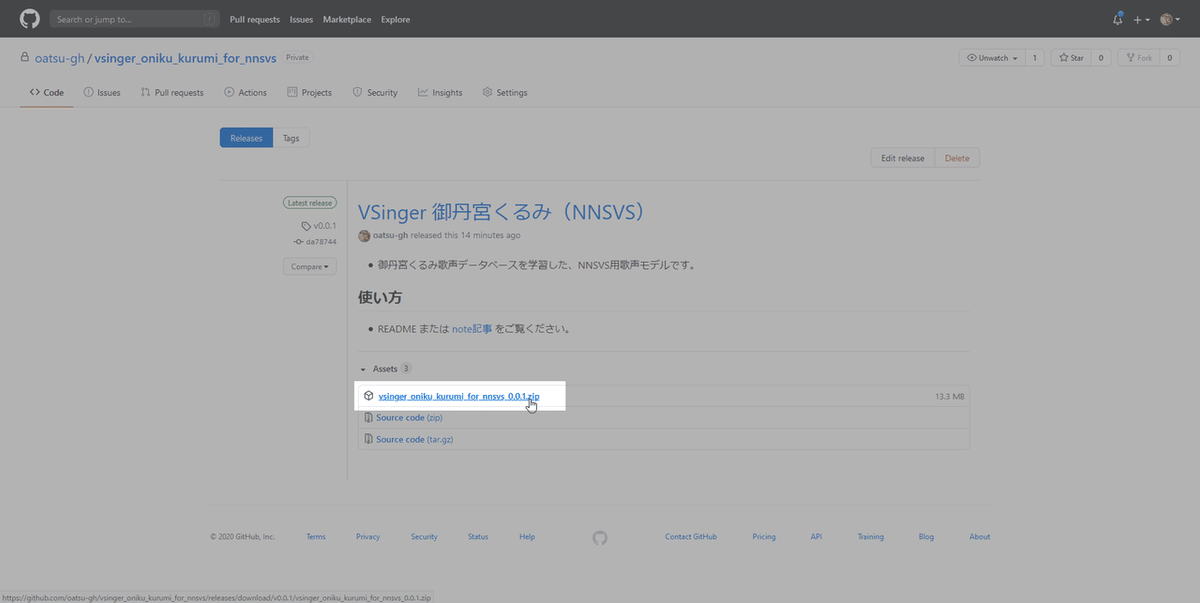The image size is (1200, 603).
Task: Open vsinger_oniku_kurumi_for_nnsvs repository link
Action: (186, 58)
